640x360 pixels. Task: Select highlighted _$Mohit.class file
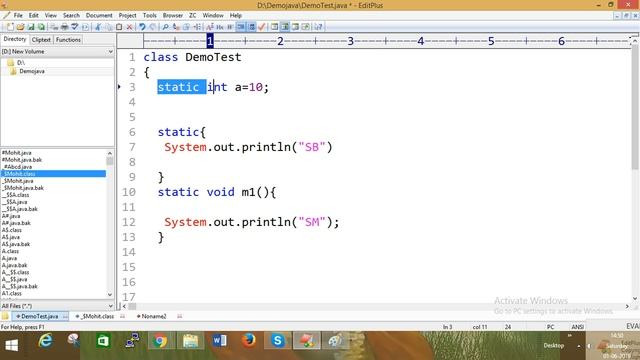click(53, 174)
